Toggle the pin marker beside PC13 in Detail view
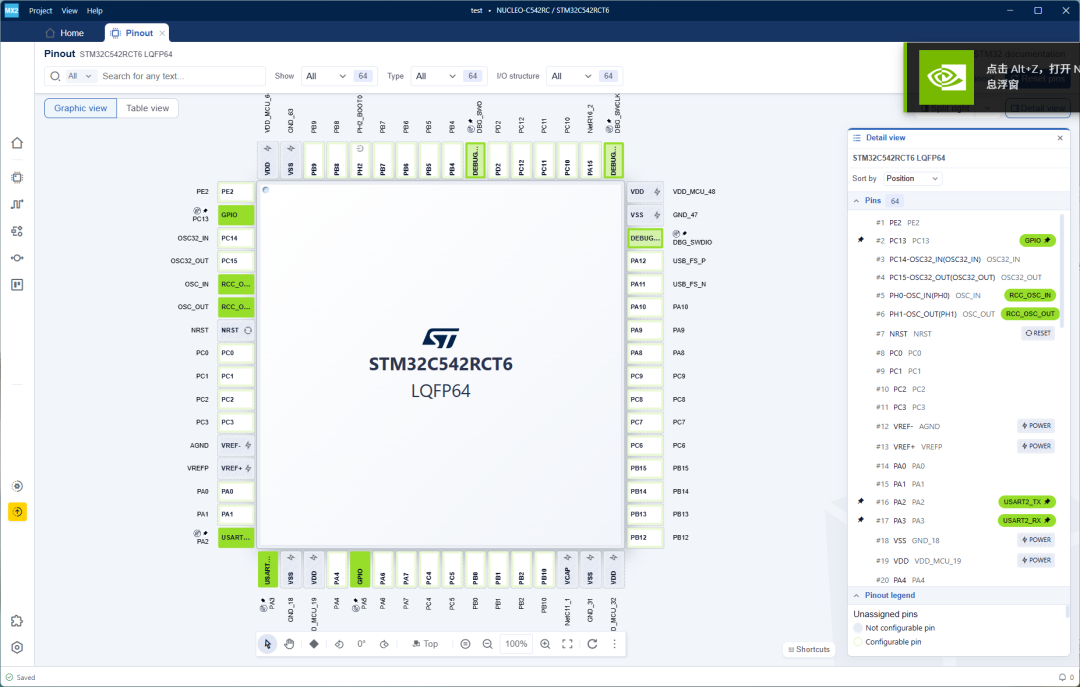This screenshot has width=1080, height=687. [861, 240]
